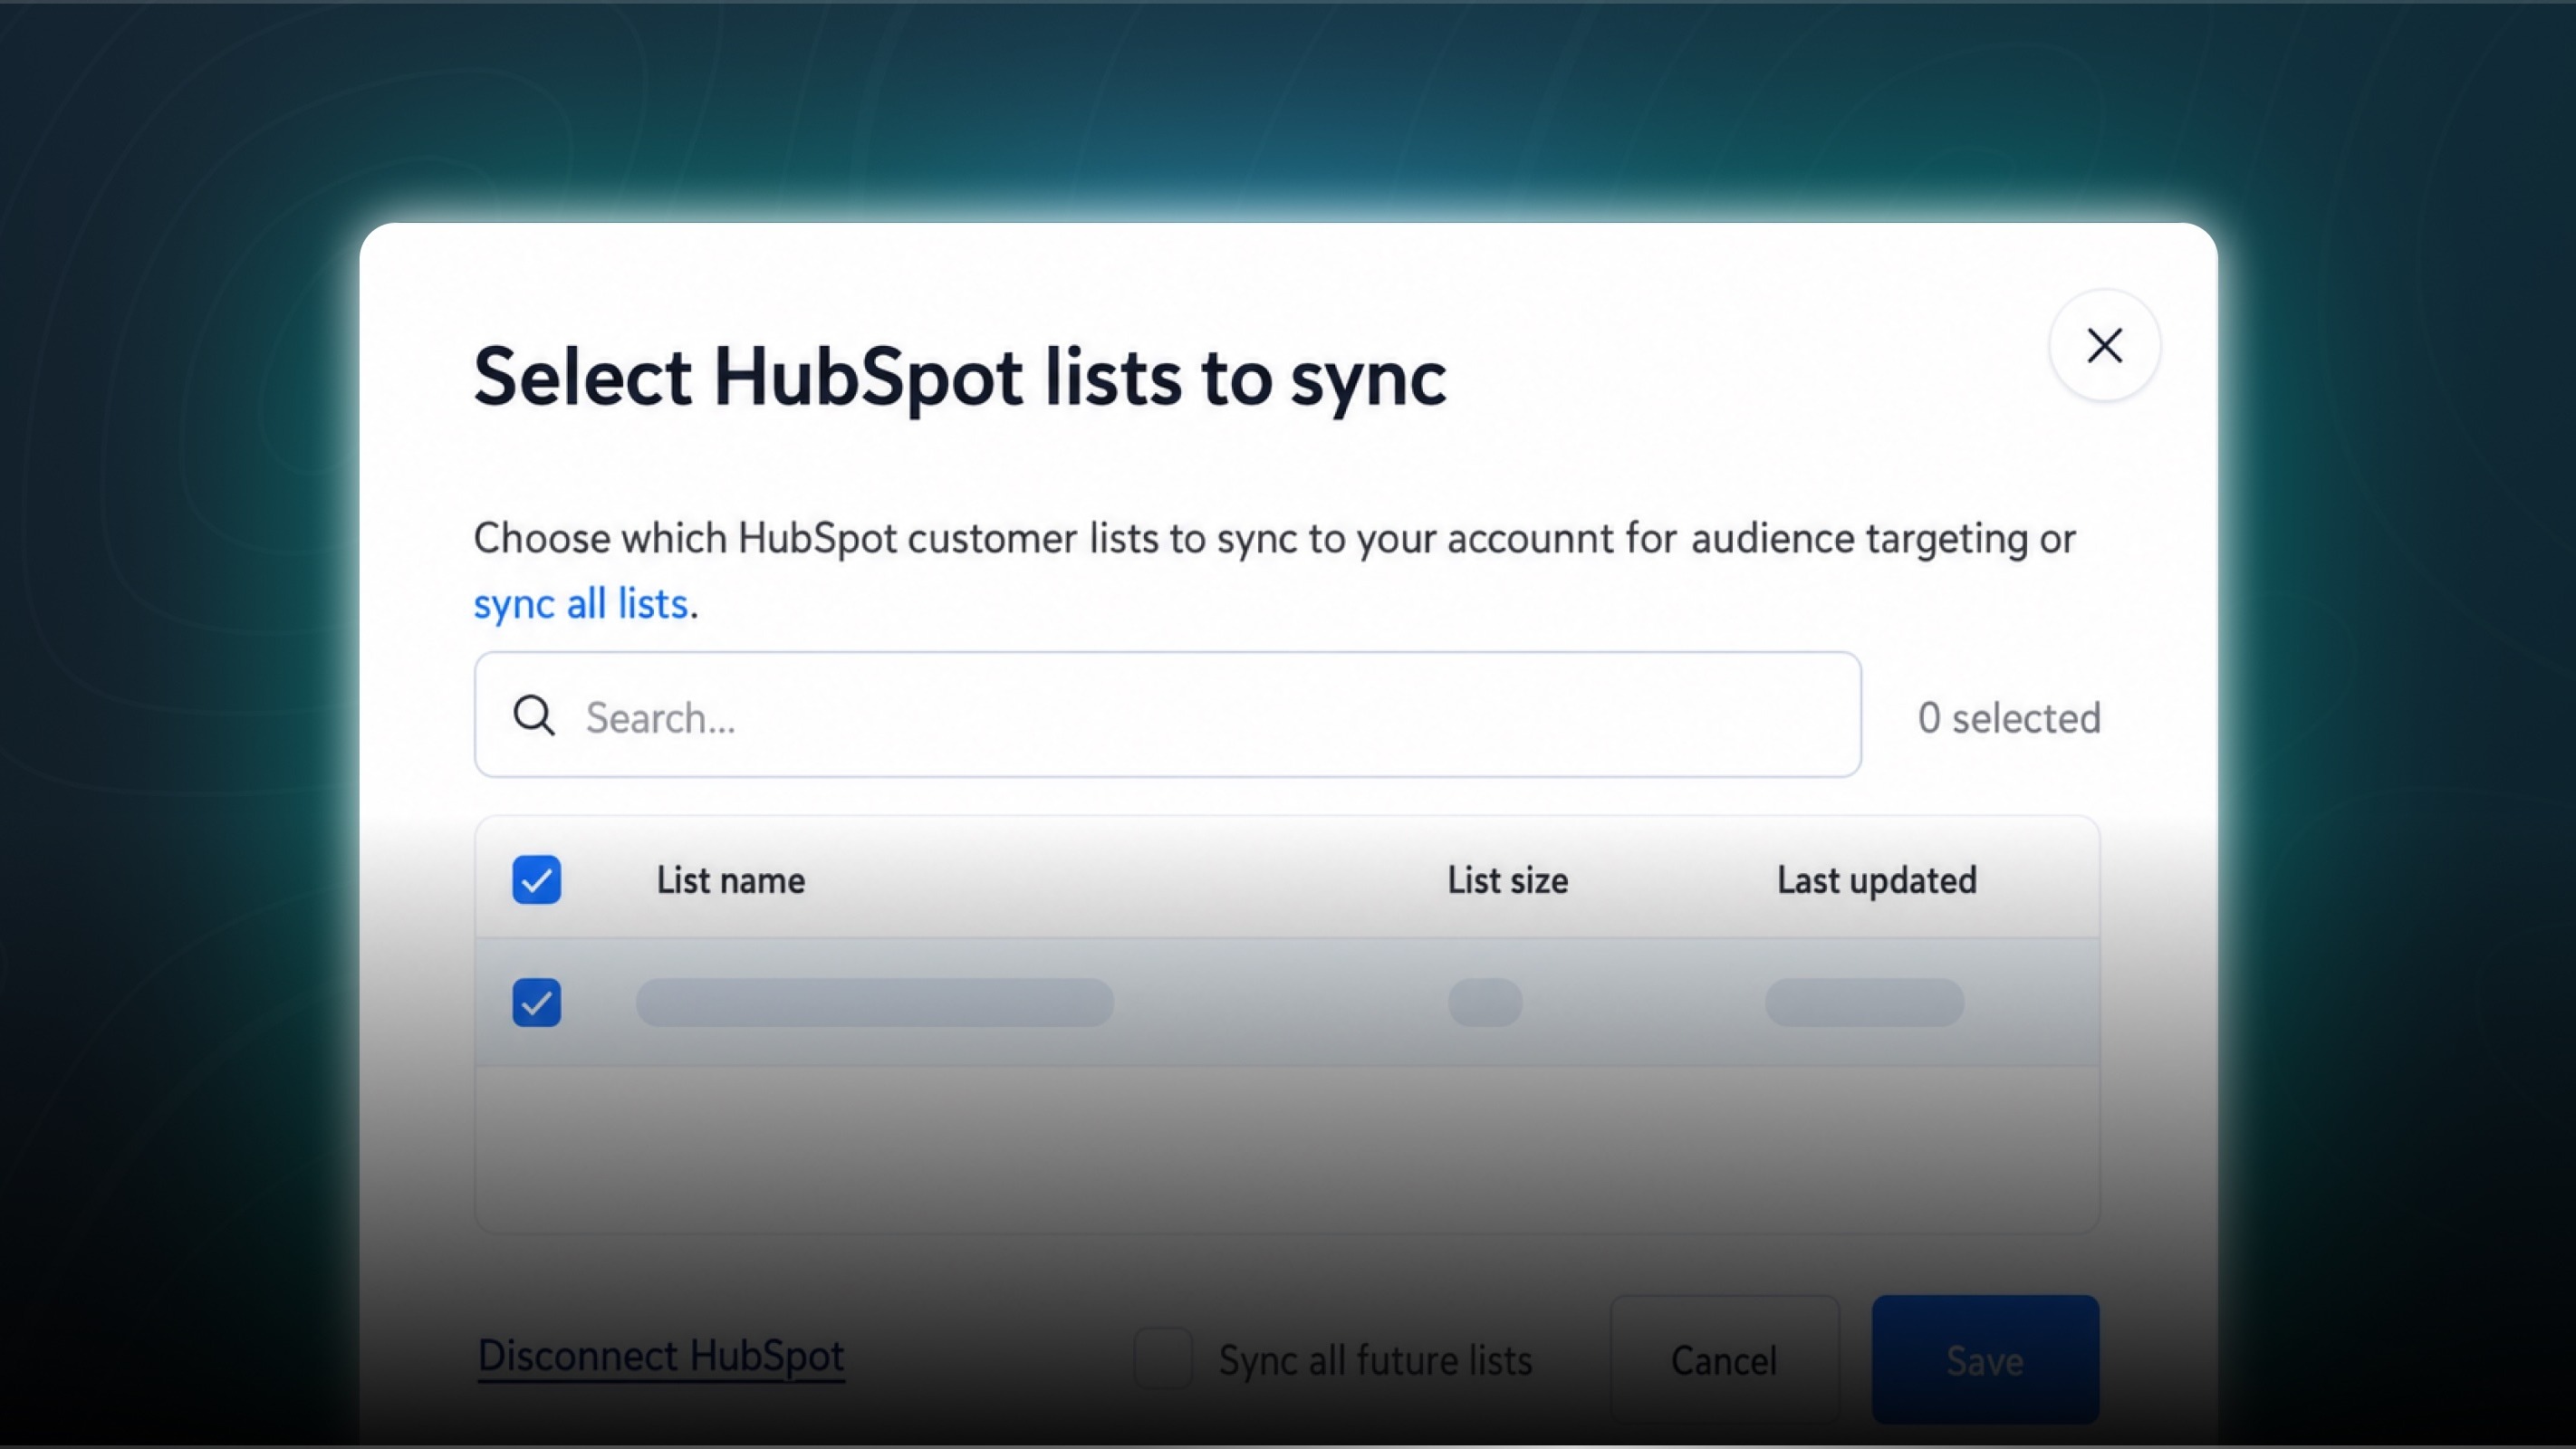The width and height of the screenshot is (2576, 1449).
Task: Click the first row's list size placeholder
Action: coord(1485,1002)
